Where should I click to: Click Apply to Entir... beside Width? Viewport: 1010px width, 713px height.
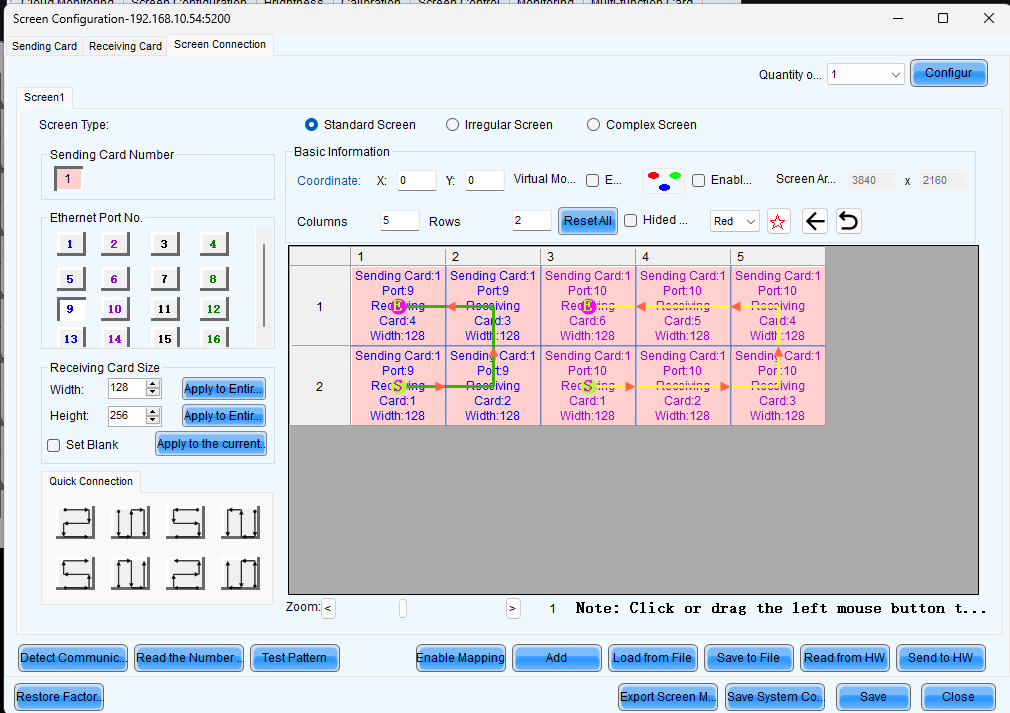coord(224,389)
